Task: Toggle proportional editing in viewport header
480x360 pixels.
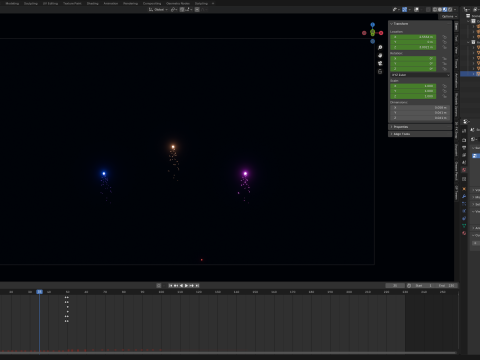Action: tap(197, 9)
